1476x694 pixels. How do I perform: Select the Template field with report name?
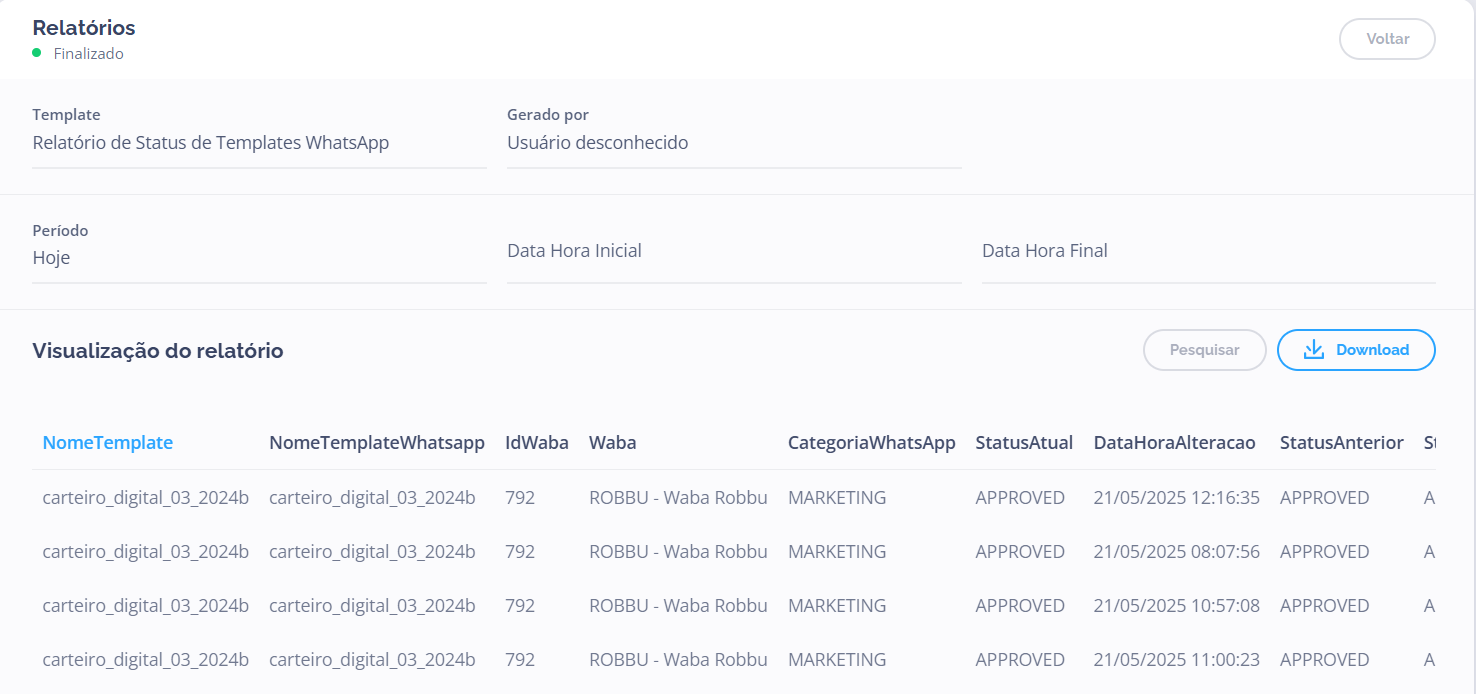pos(258,143)
